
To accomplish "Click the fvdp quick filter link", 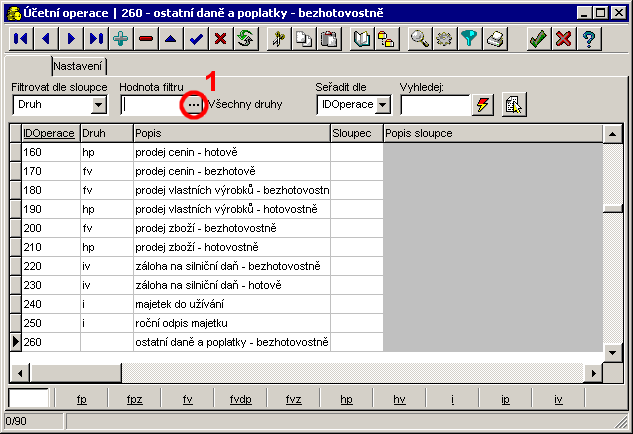I will pos(240,399).
